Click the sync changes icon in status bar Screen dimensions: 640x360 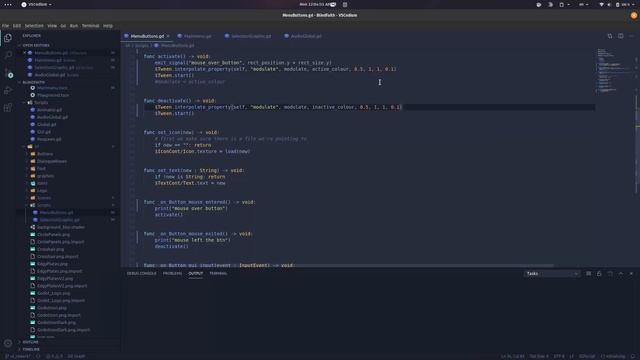pos(38,356)
